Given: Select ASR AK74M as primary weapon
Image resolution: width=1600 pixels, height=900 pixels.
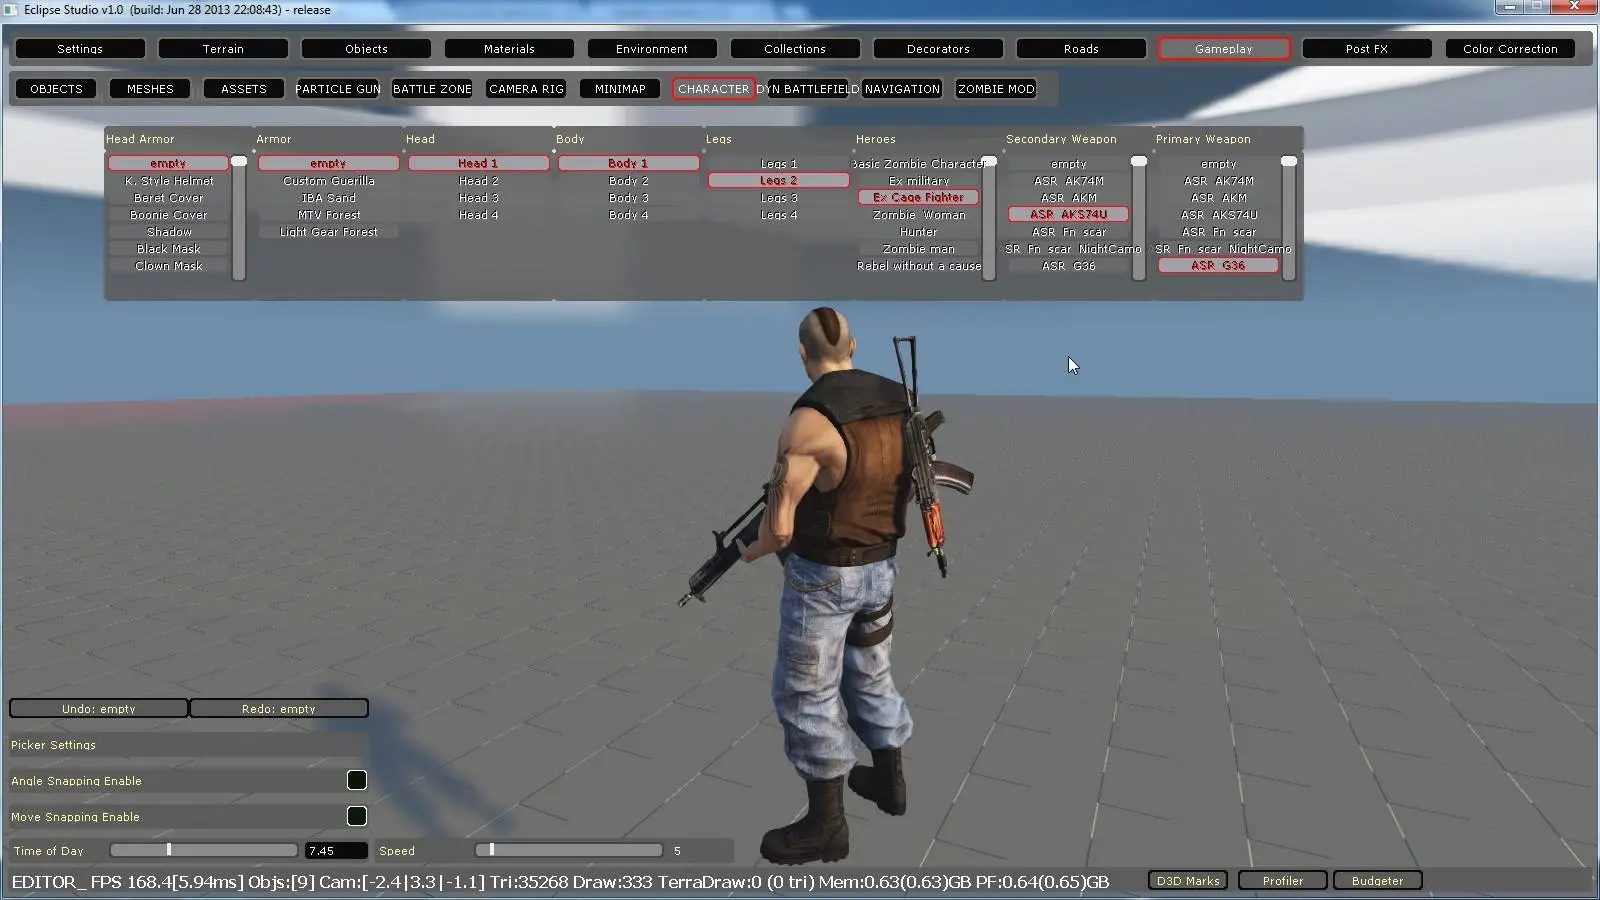Looking at the screenshot, I should (x=1219, y=181).
